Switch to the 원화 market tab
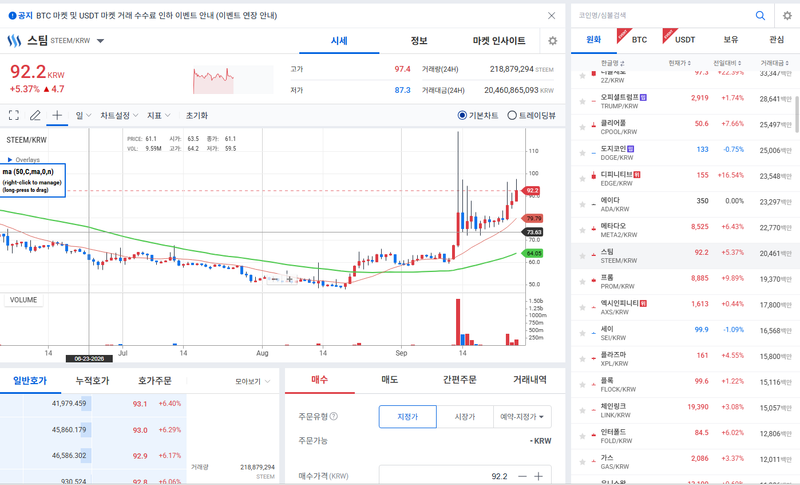 [593, 40]
